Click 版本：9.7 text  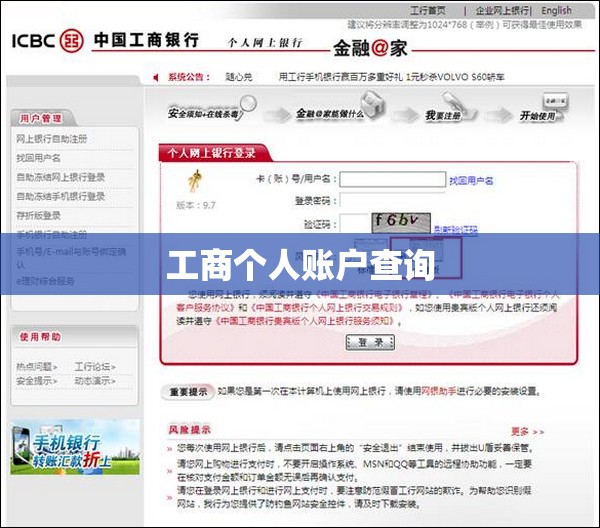pyautogui.click(x=196, y=205)
